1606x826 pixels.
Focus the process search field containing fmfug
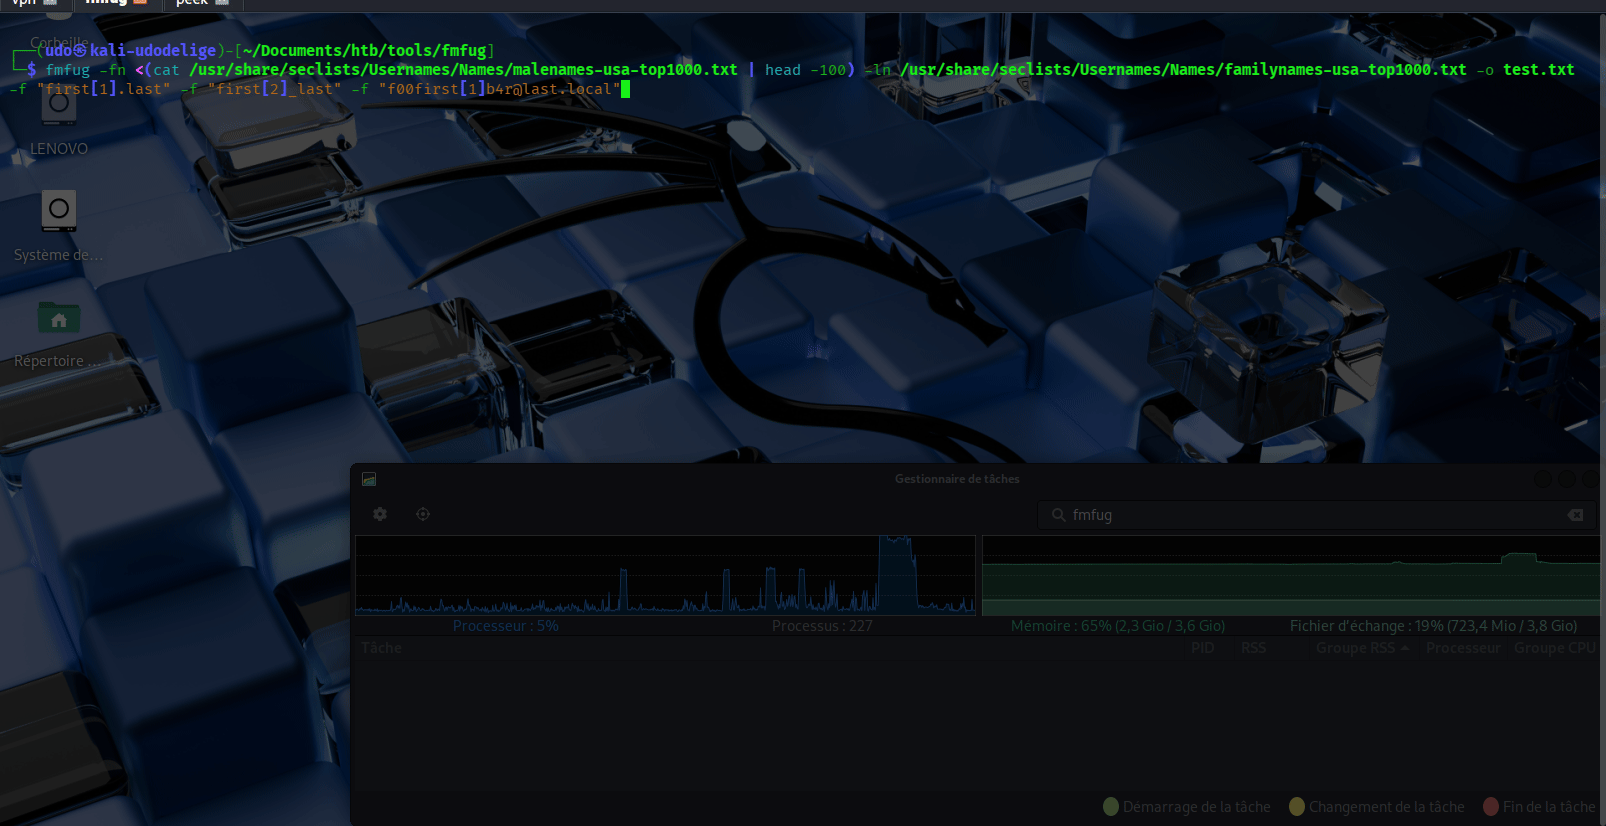1315,515
